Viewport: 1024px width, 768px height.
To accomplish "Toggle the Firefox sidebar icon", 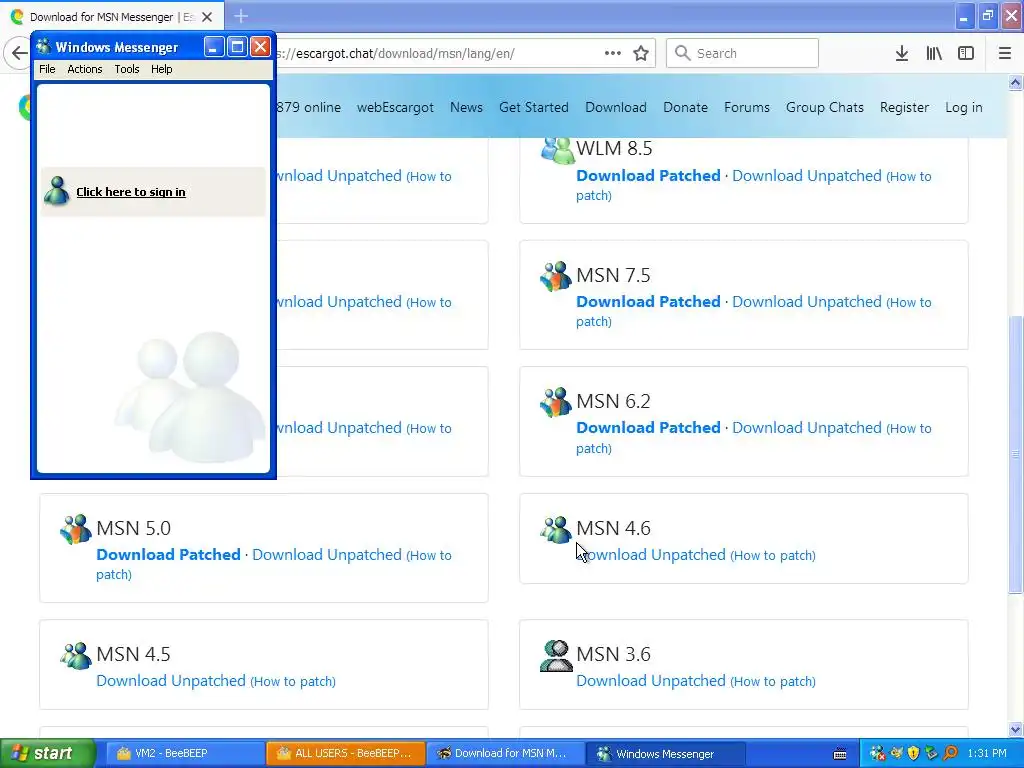I will point(966,54).
